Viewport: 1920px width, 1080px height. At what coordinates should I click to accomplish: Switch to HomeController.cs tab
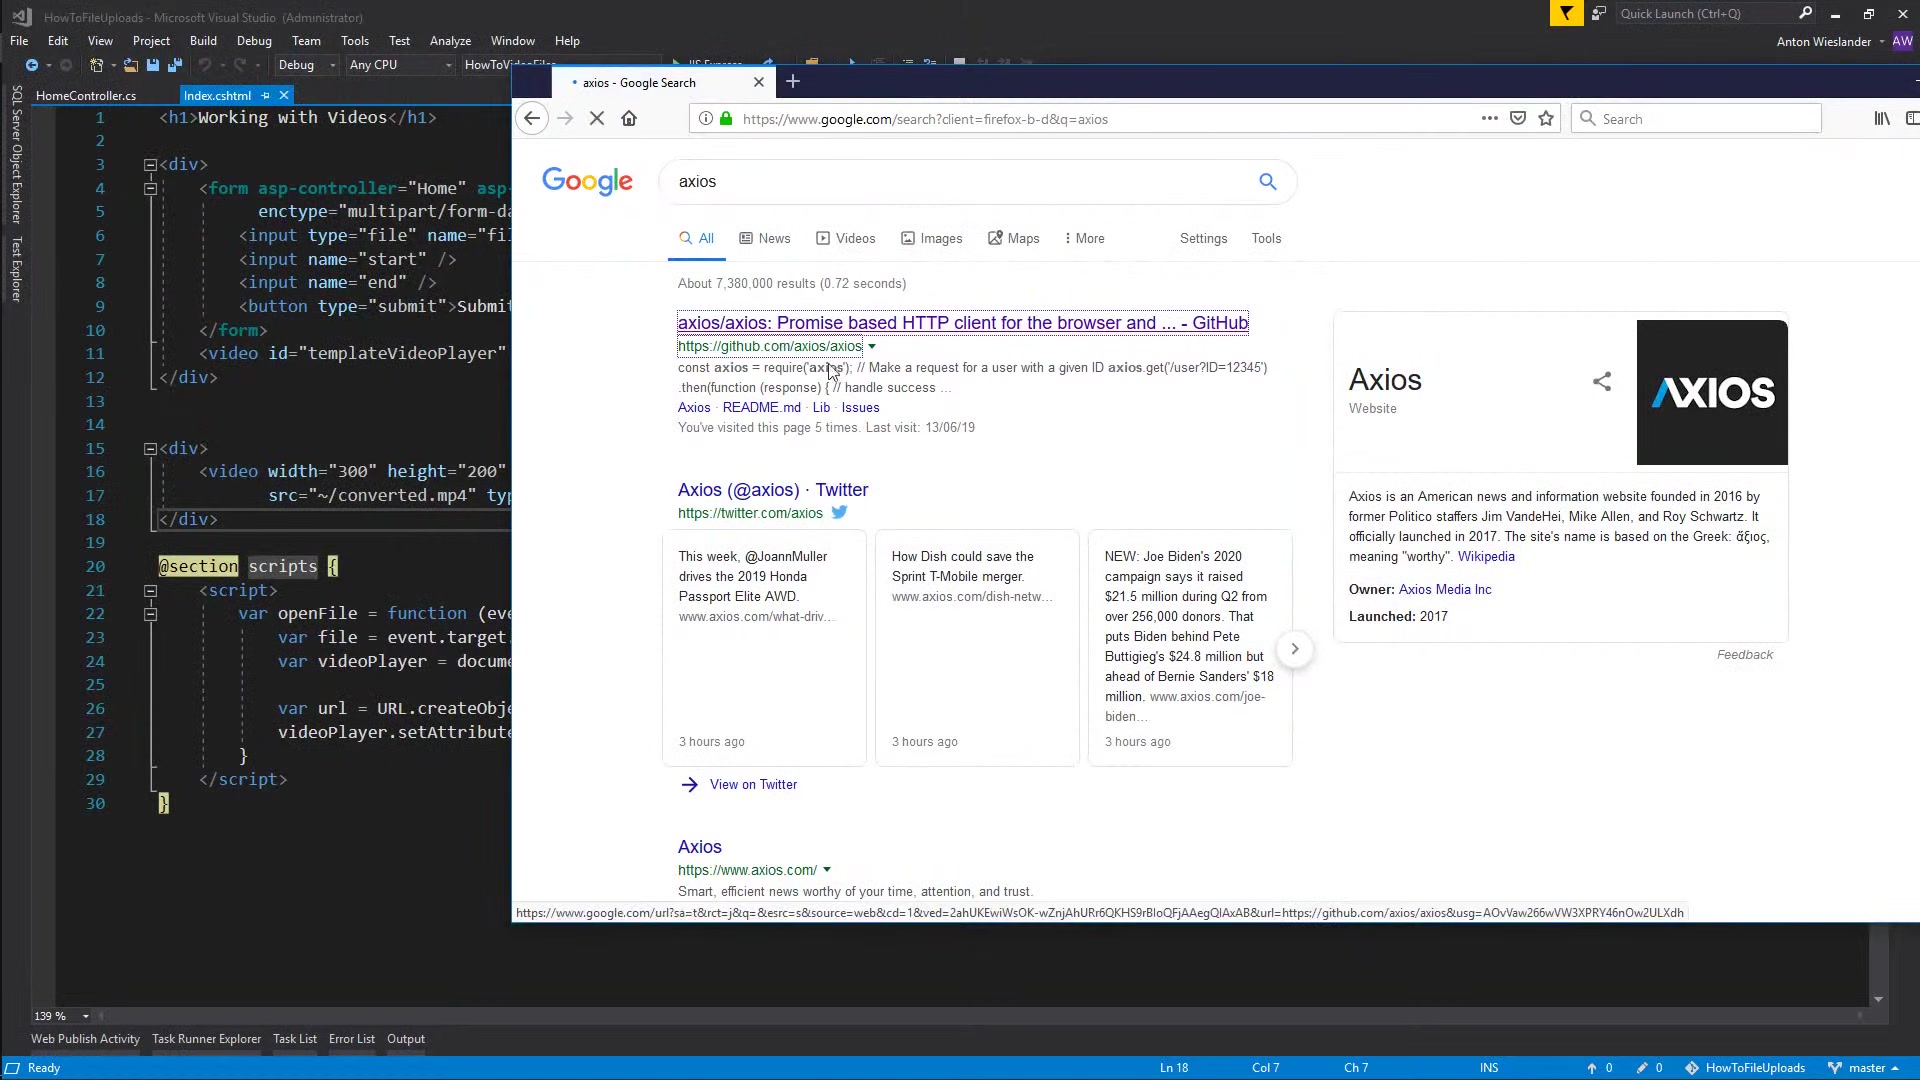coord(86,96)
